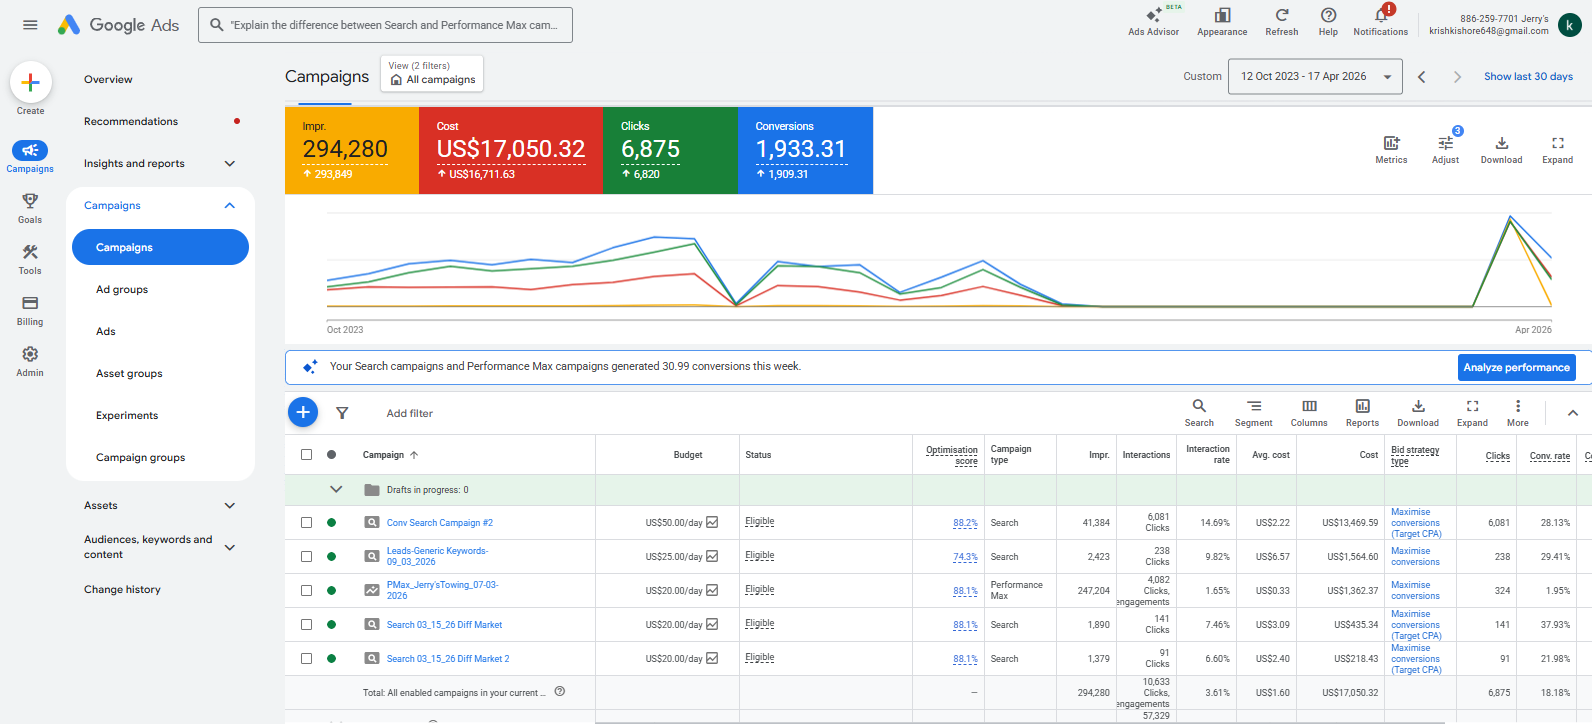The height and width of the screenshot is (724, 1592).
Task: Open the Adjust chart settings icon
Action: coord(1445,144)
